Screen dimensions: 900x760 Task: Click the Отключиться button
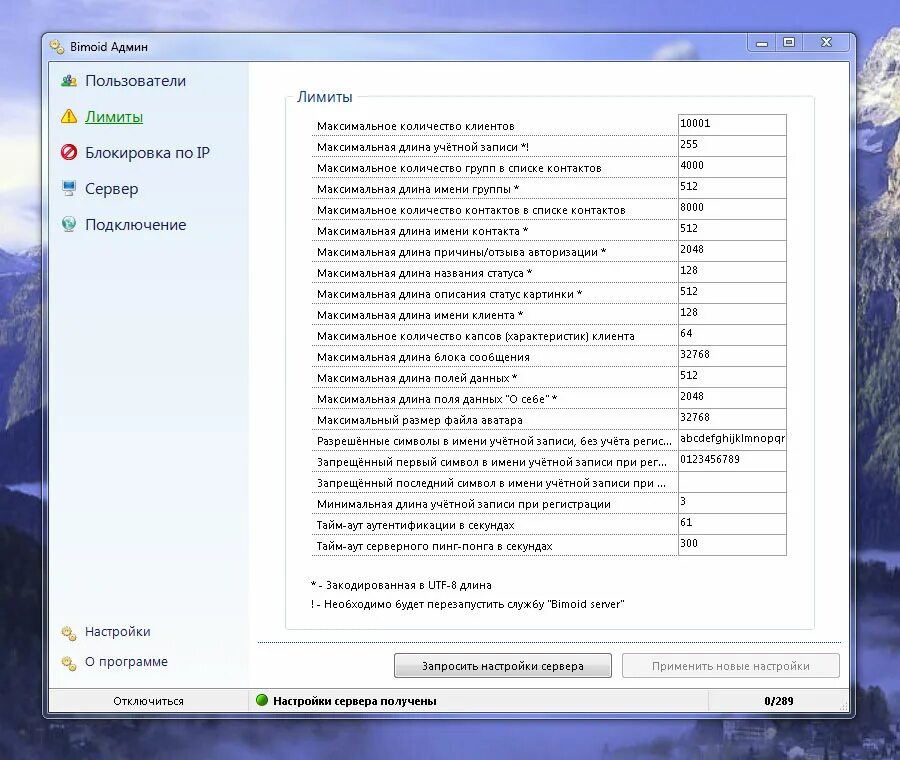pos(148,701)
